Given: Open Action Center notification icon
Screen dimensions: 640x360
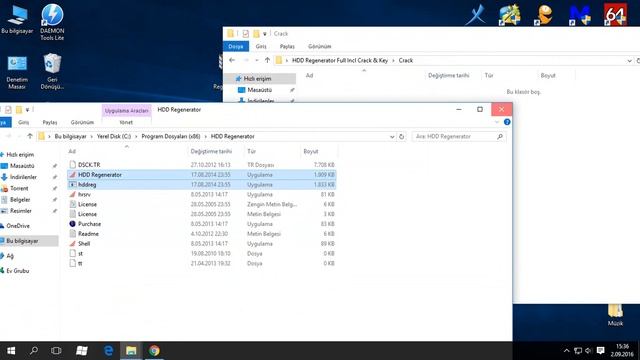Looking at the screenshot, I should pos(600,351).
